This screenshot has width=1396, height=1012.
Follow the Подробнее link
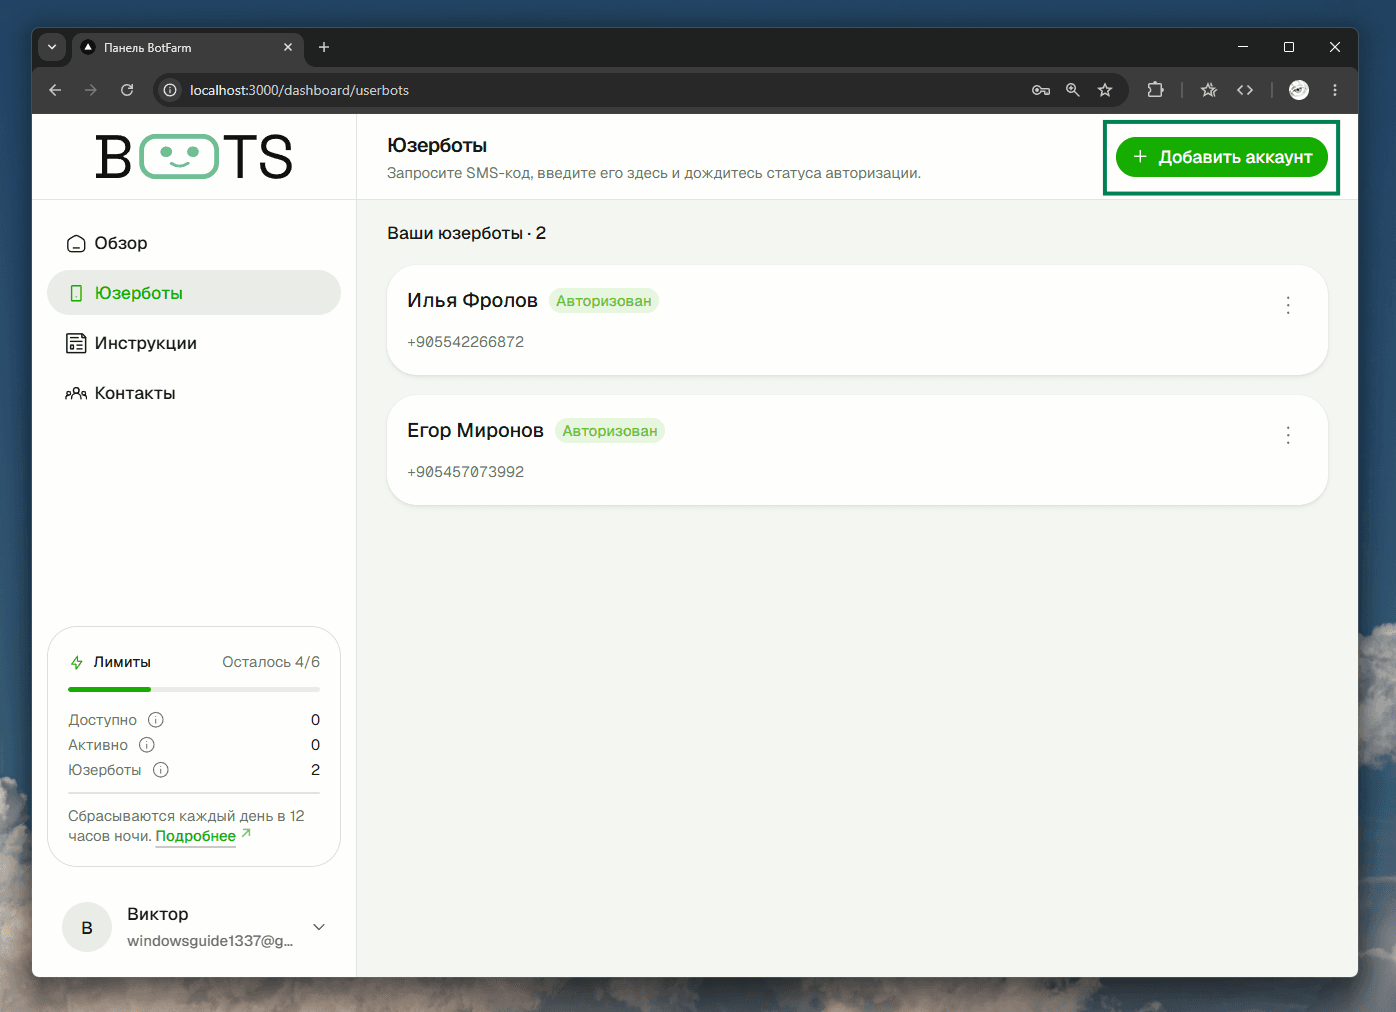point(196,836)
